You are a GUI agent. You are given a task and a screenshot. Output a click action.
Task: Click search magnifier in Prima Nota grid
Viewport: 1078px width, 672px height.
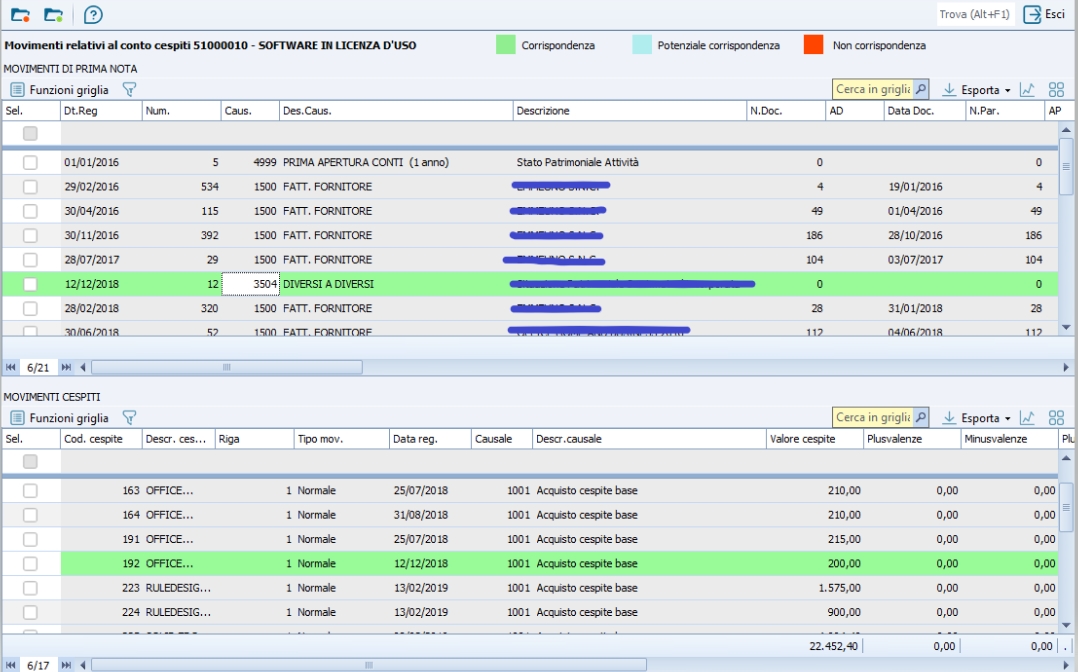921,89
